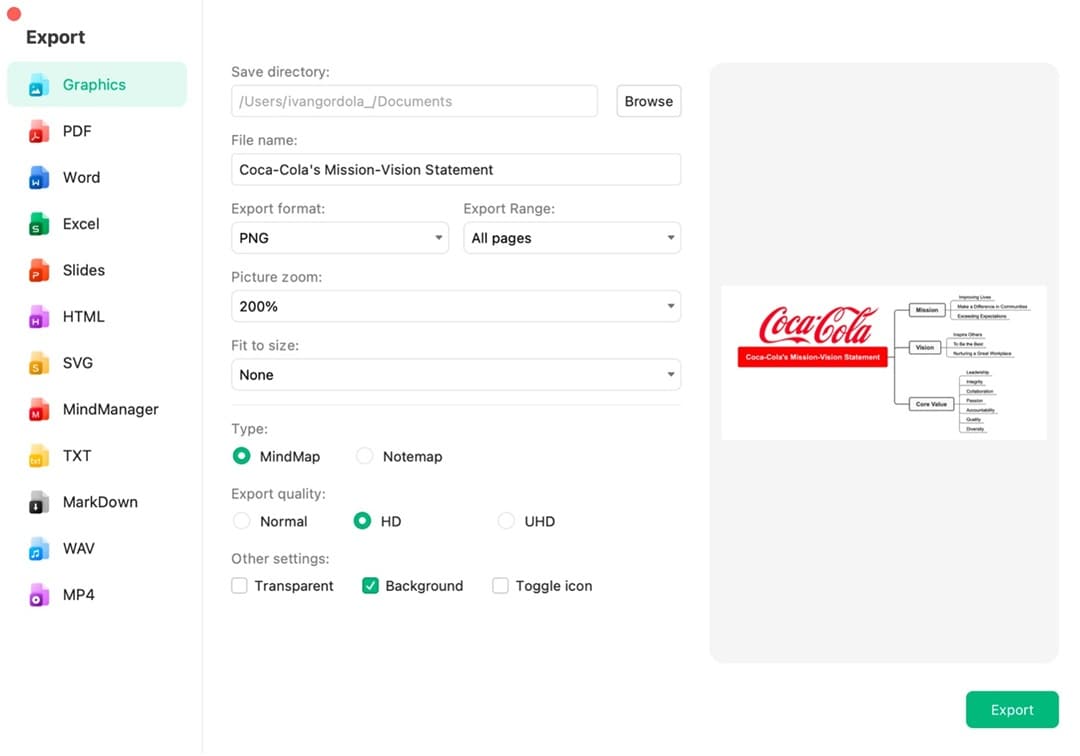Expand the Export format PNG dropdown
The height and width of the screenshot is (756, 1080).
[340, 238]
